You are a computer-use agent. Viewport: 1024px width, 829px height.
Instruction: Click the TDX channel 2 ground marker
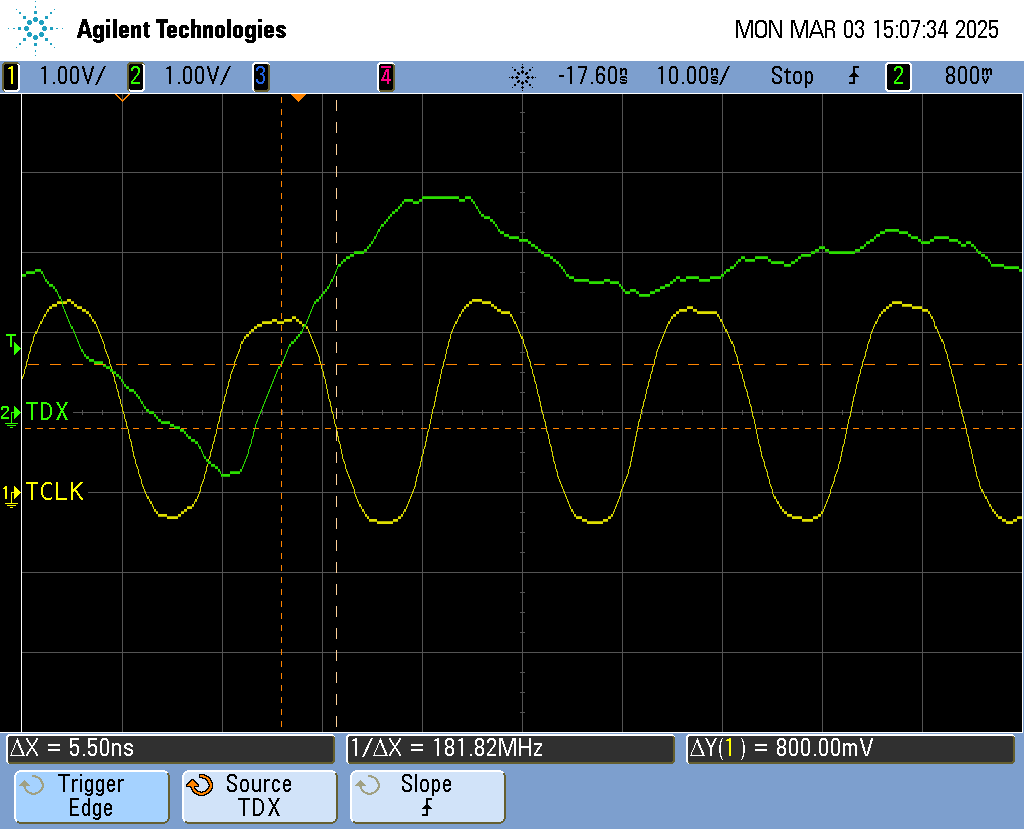[11, 413]
